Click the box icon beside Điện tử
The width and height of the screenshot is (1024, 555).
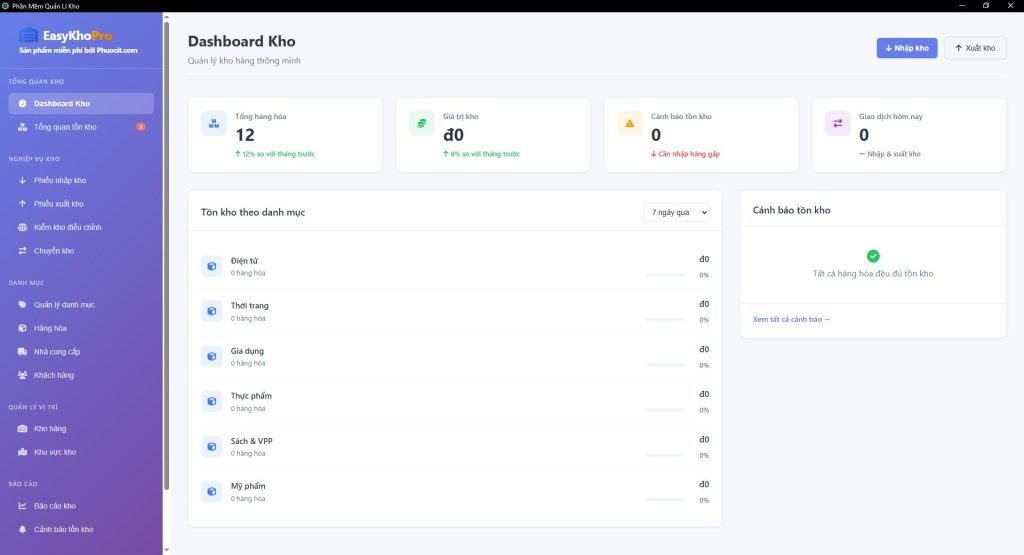click(211, 266)
